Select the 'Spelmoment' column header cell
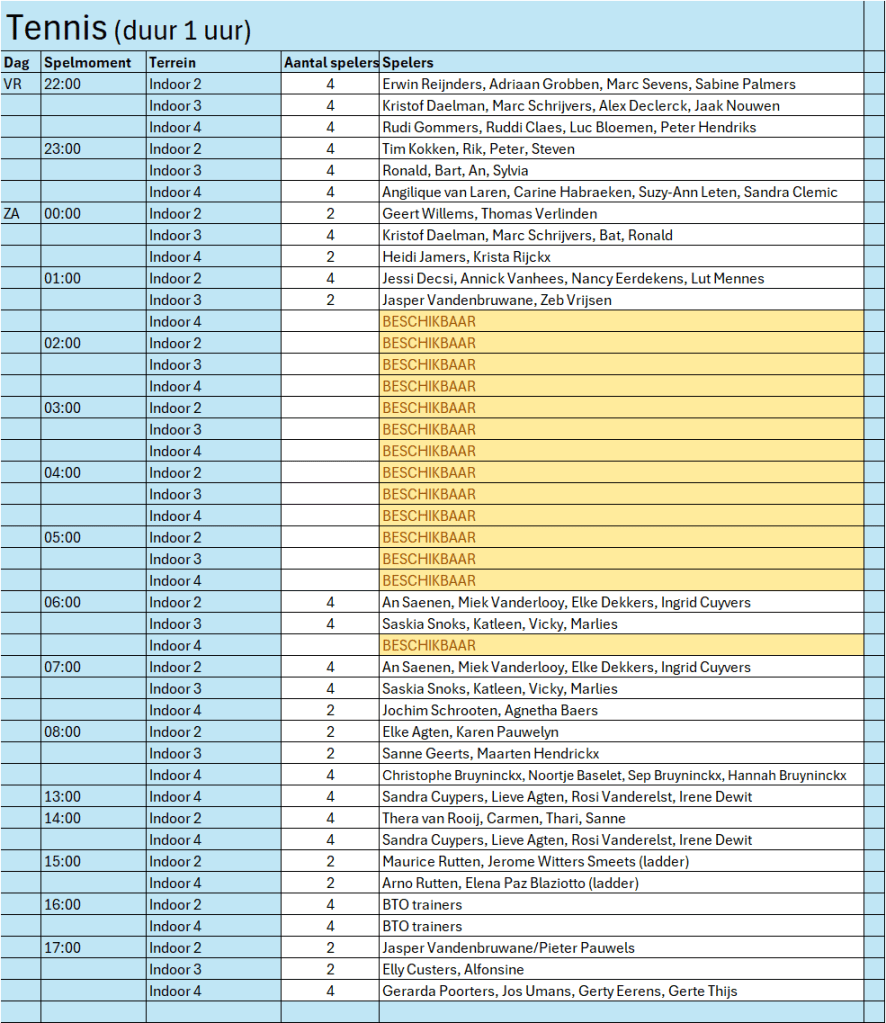Screen dimensions: 886x1023 92,63
